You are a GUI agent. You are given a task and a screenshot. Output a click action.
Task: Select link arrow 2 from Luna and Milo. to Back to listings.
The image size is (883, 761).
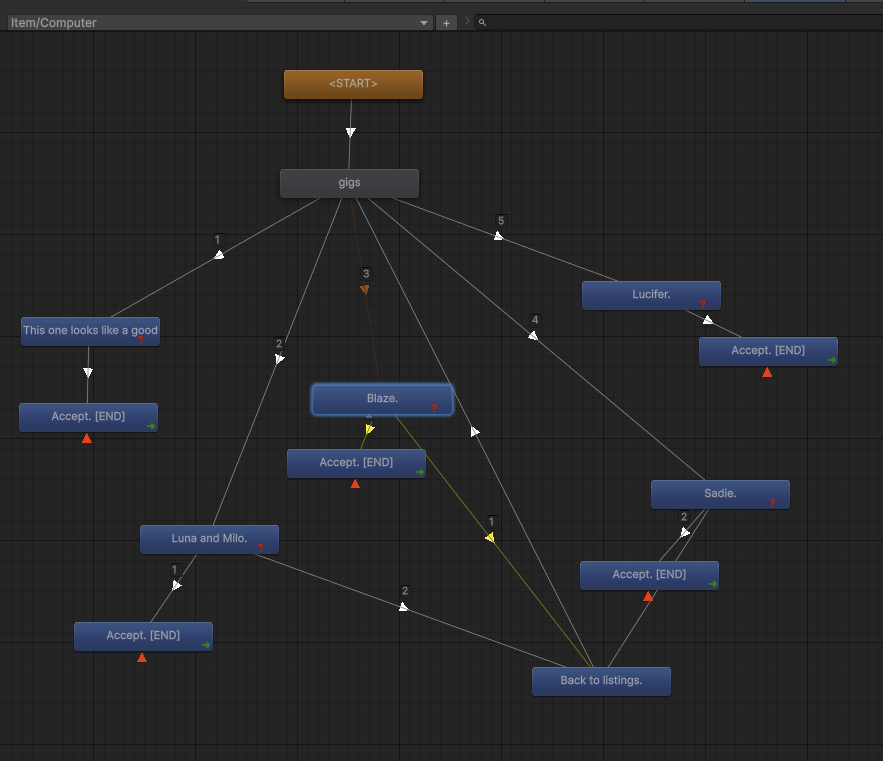(x=403, y=607)
